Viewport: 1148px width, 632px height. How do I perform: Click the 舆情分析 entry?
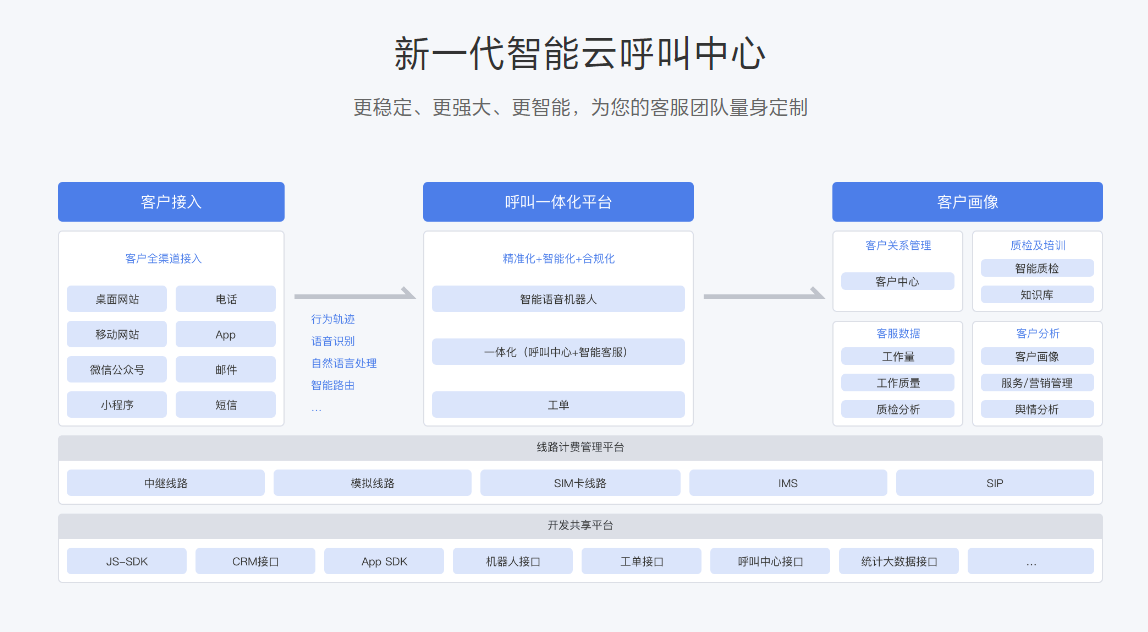[x=1037, y=408]
